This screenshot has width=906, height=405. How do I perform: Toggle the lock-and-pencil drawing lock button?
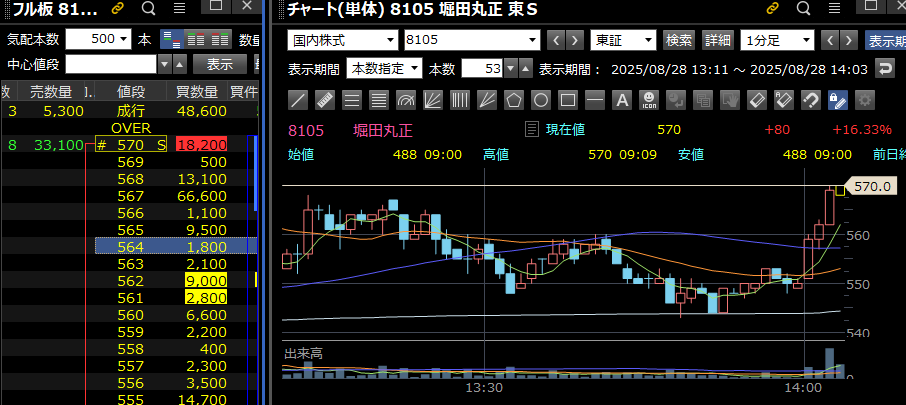coord(837,101)
